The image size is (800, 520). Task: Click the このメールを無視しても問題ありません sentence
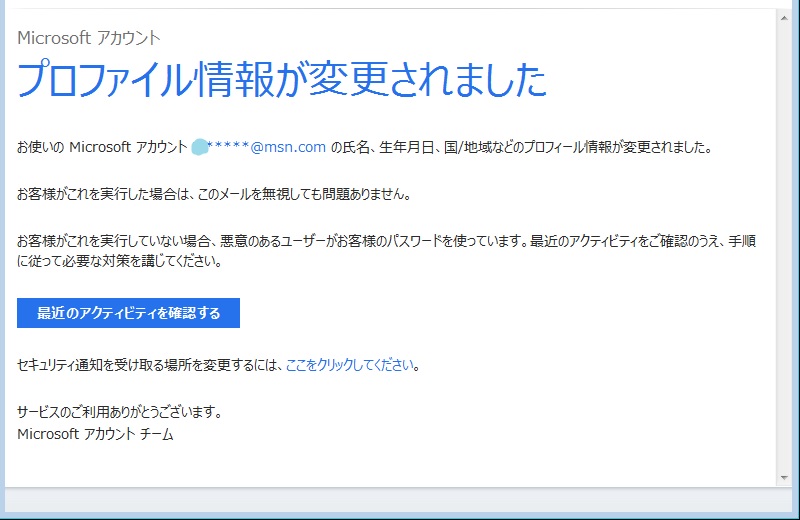tap(214, 194)
